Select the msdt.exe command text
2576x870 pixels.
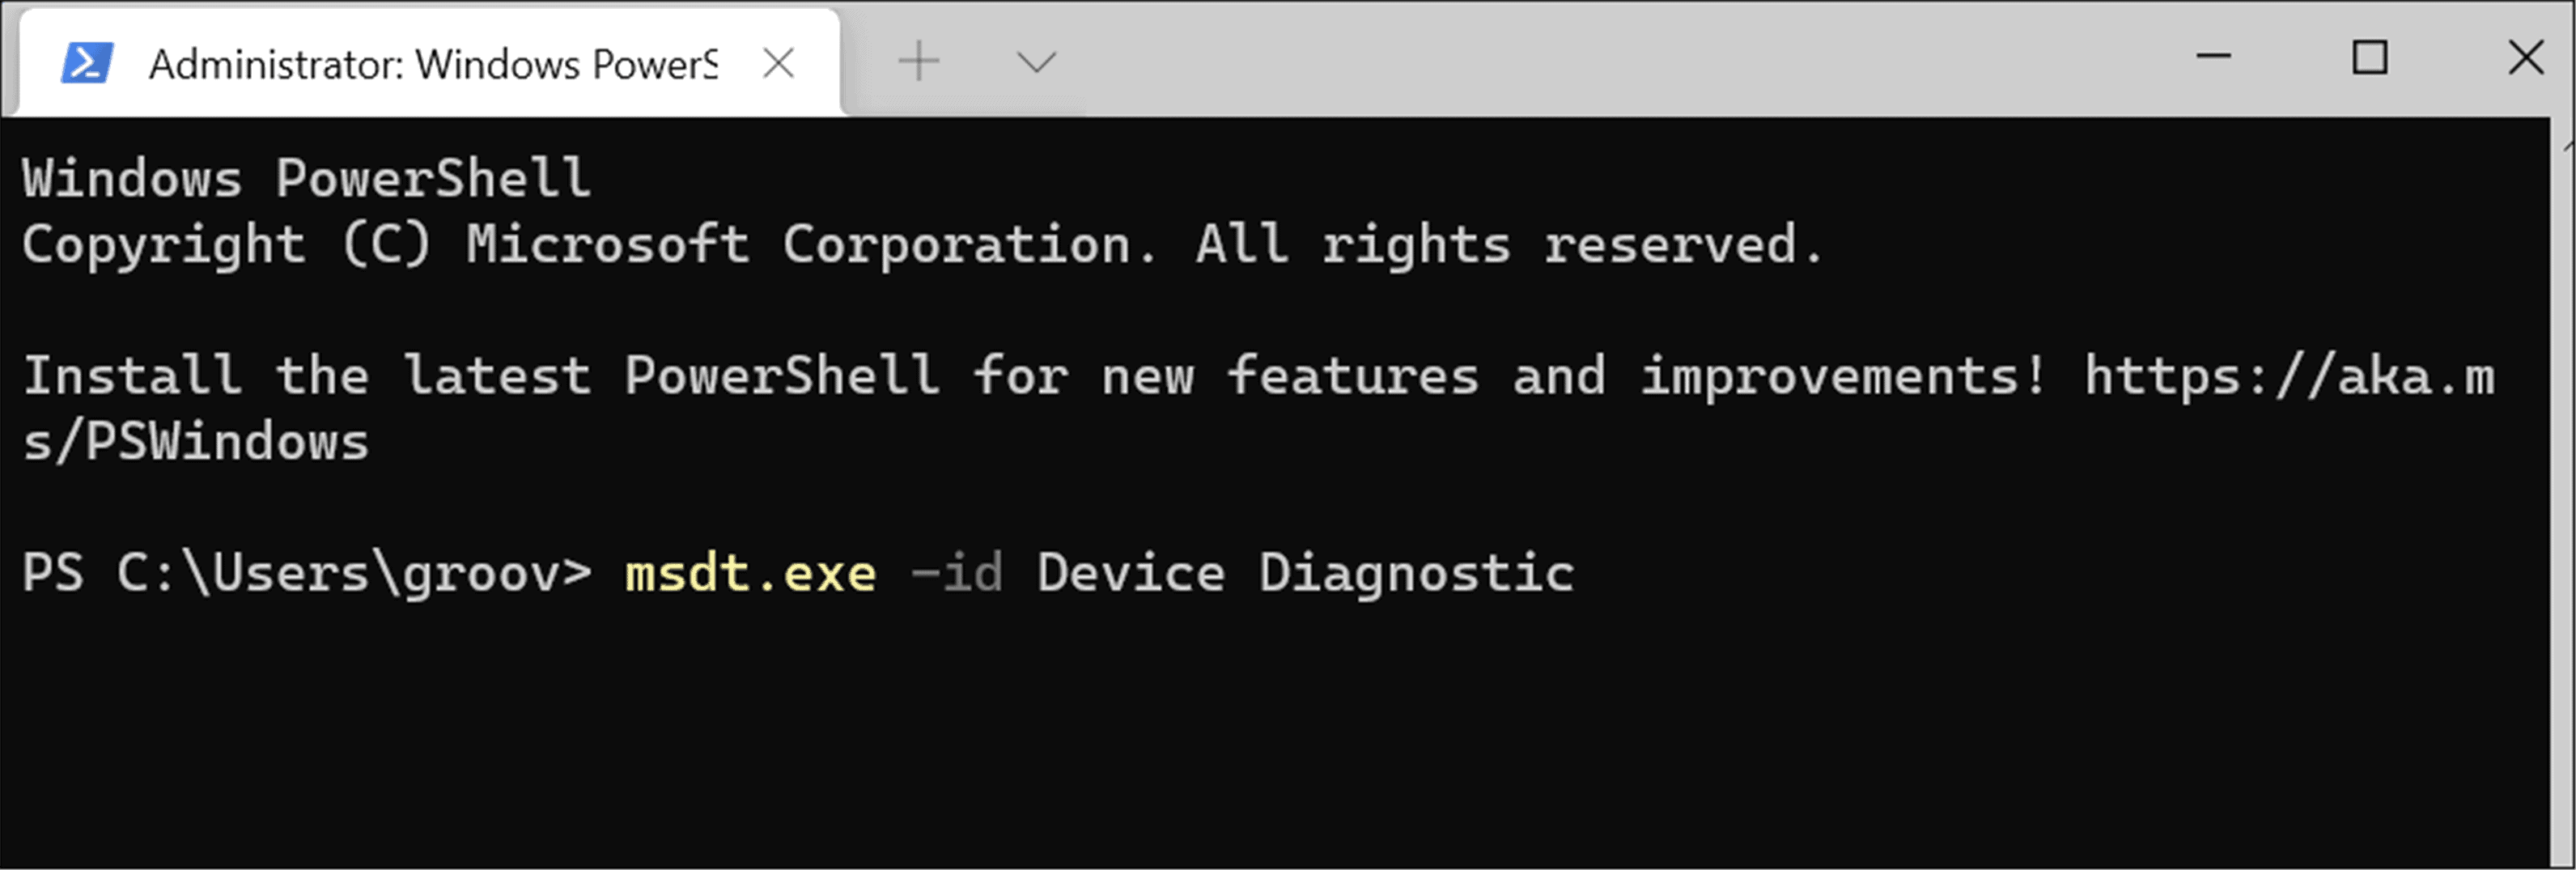pyautogui.click(x=750, y=572)
